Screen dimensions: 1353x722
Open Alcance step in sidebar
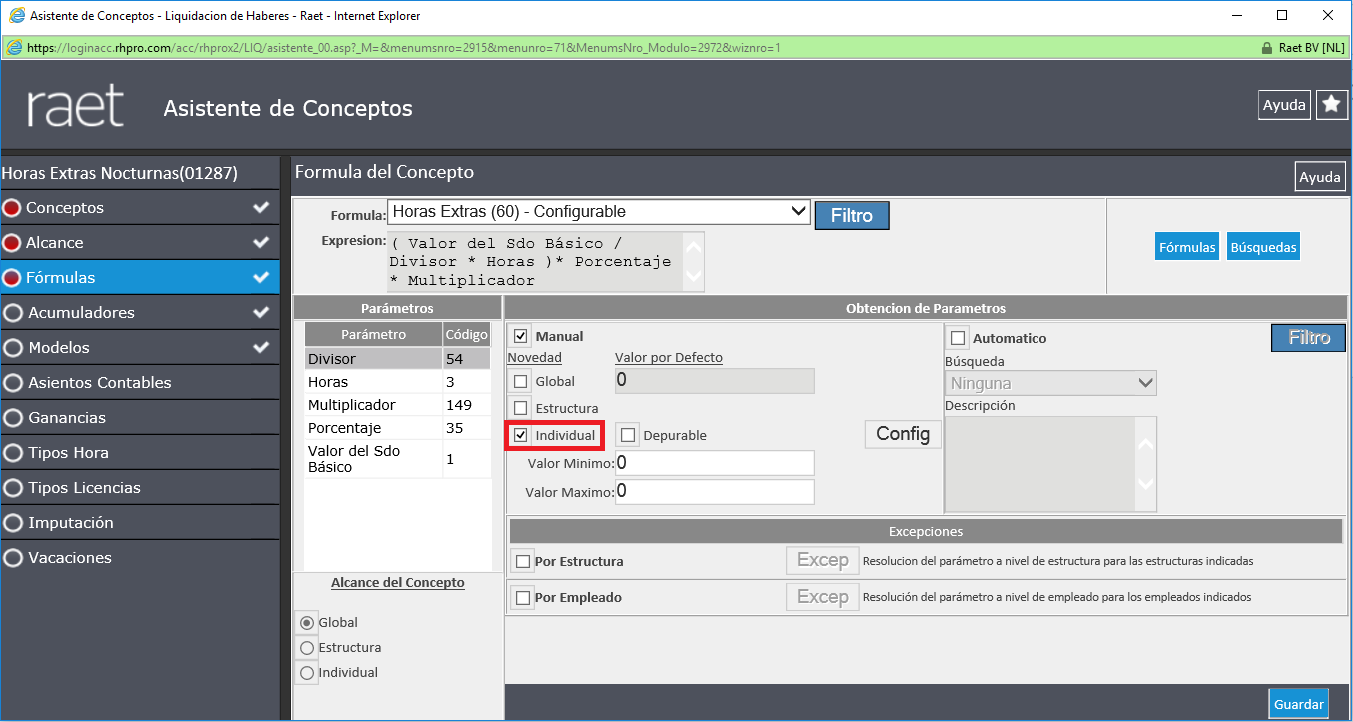coord(140,243)
